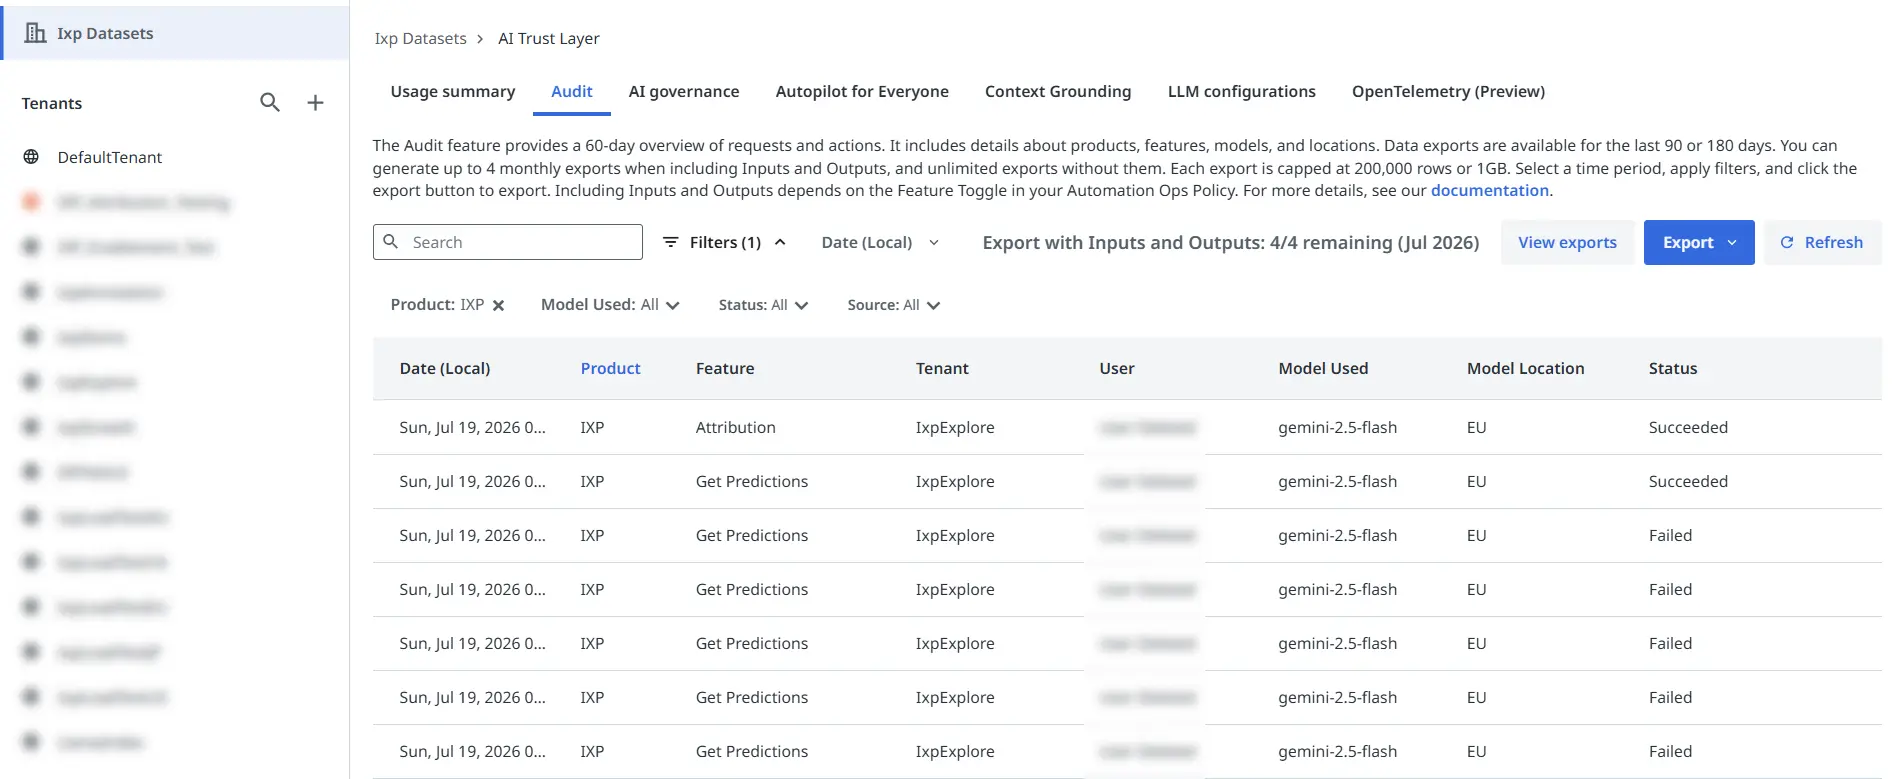Click the Refresh circular arrow icon

[x=1787, y=242]
